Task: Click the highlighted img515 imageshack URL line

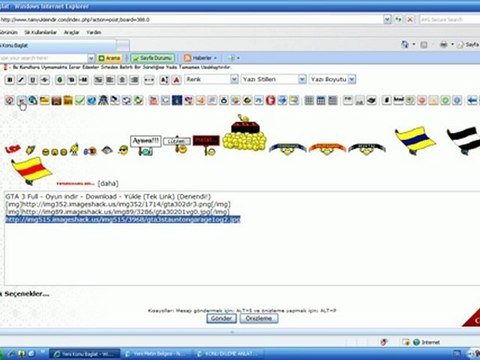Action: 123,219
